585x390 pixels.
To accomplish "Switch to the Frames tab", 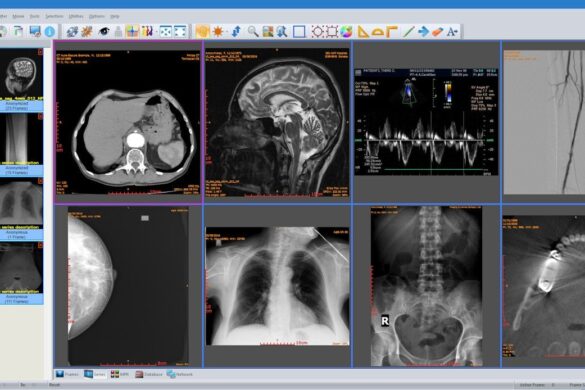I will [67, 374].
